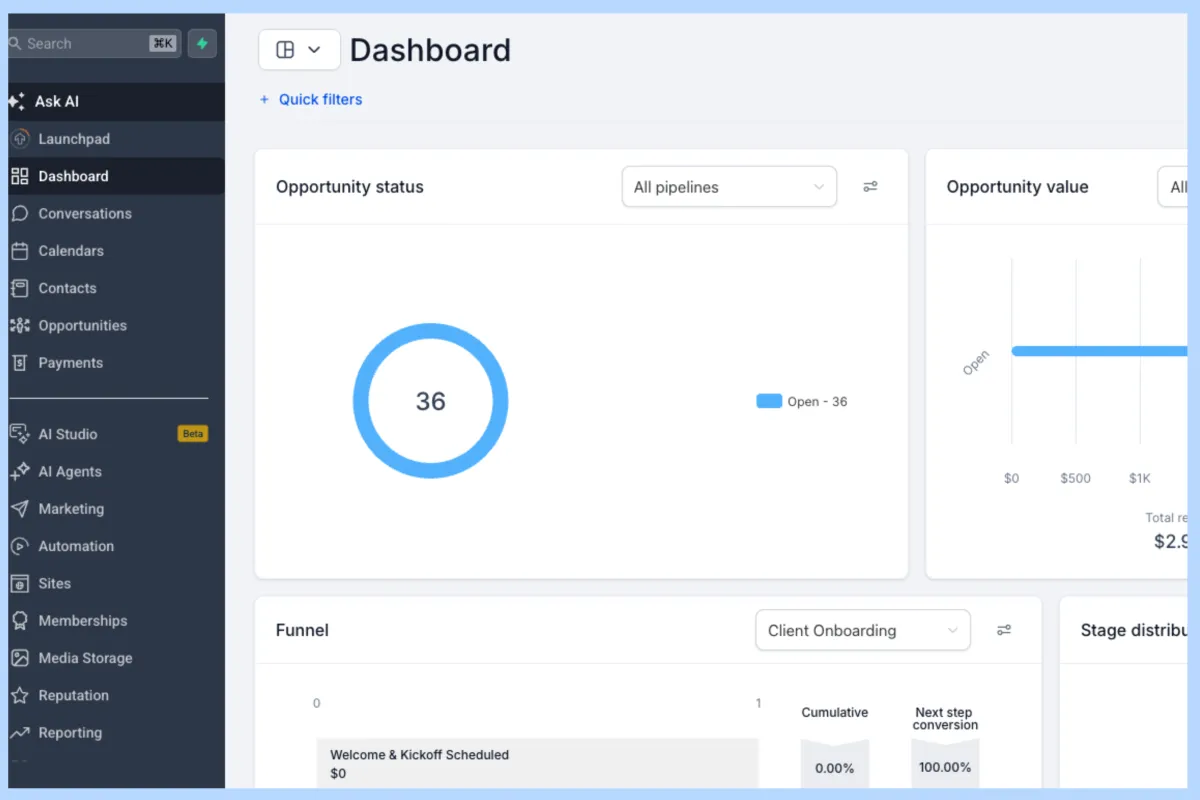Expand the All pipelines dropdown

coord(729,187)
